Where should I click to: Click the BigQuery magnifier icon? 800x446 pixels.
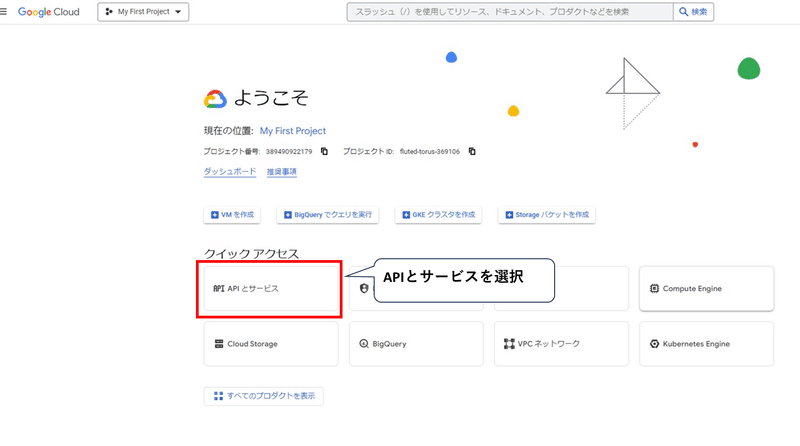pyautogui.click(x=364, y=343)
